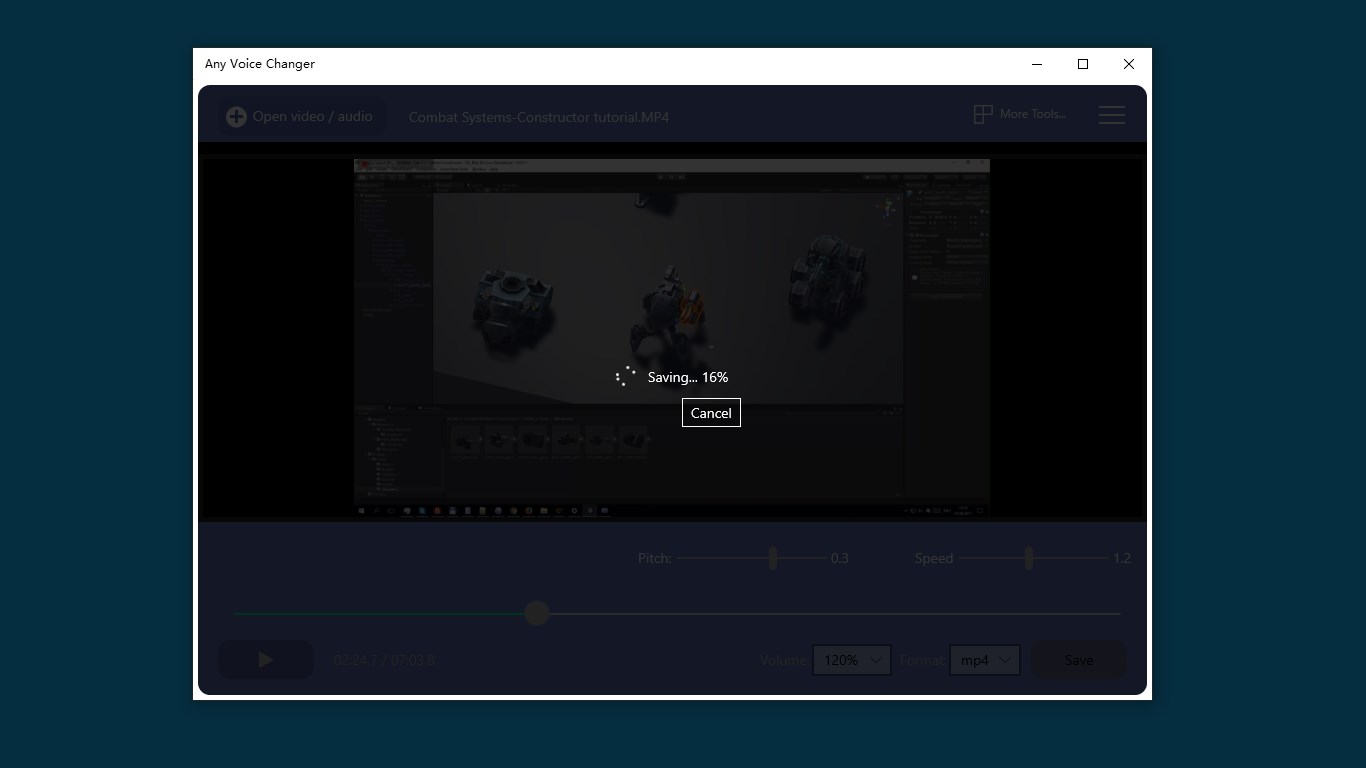Click the 02:24.7 / 07:03.8 time display

(x=384, y=660)
